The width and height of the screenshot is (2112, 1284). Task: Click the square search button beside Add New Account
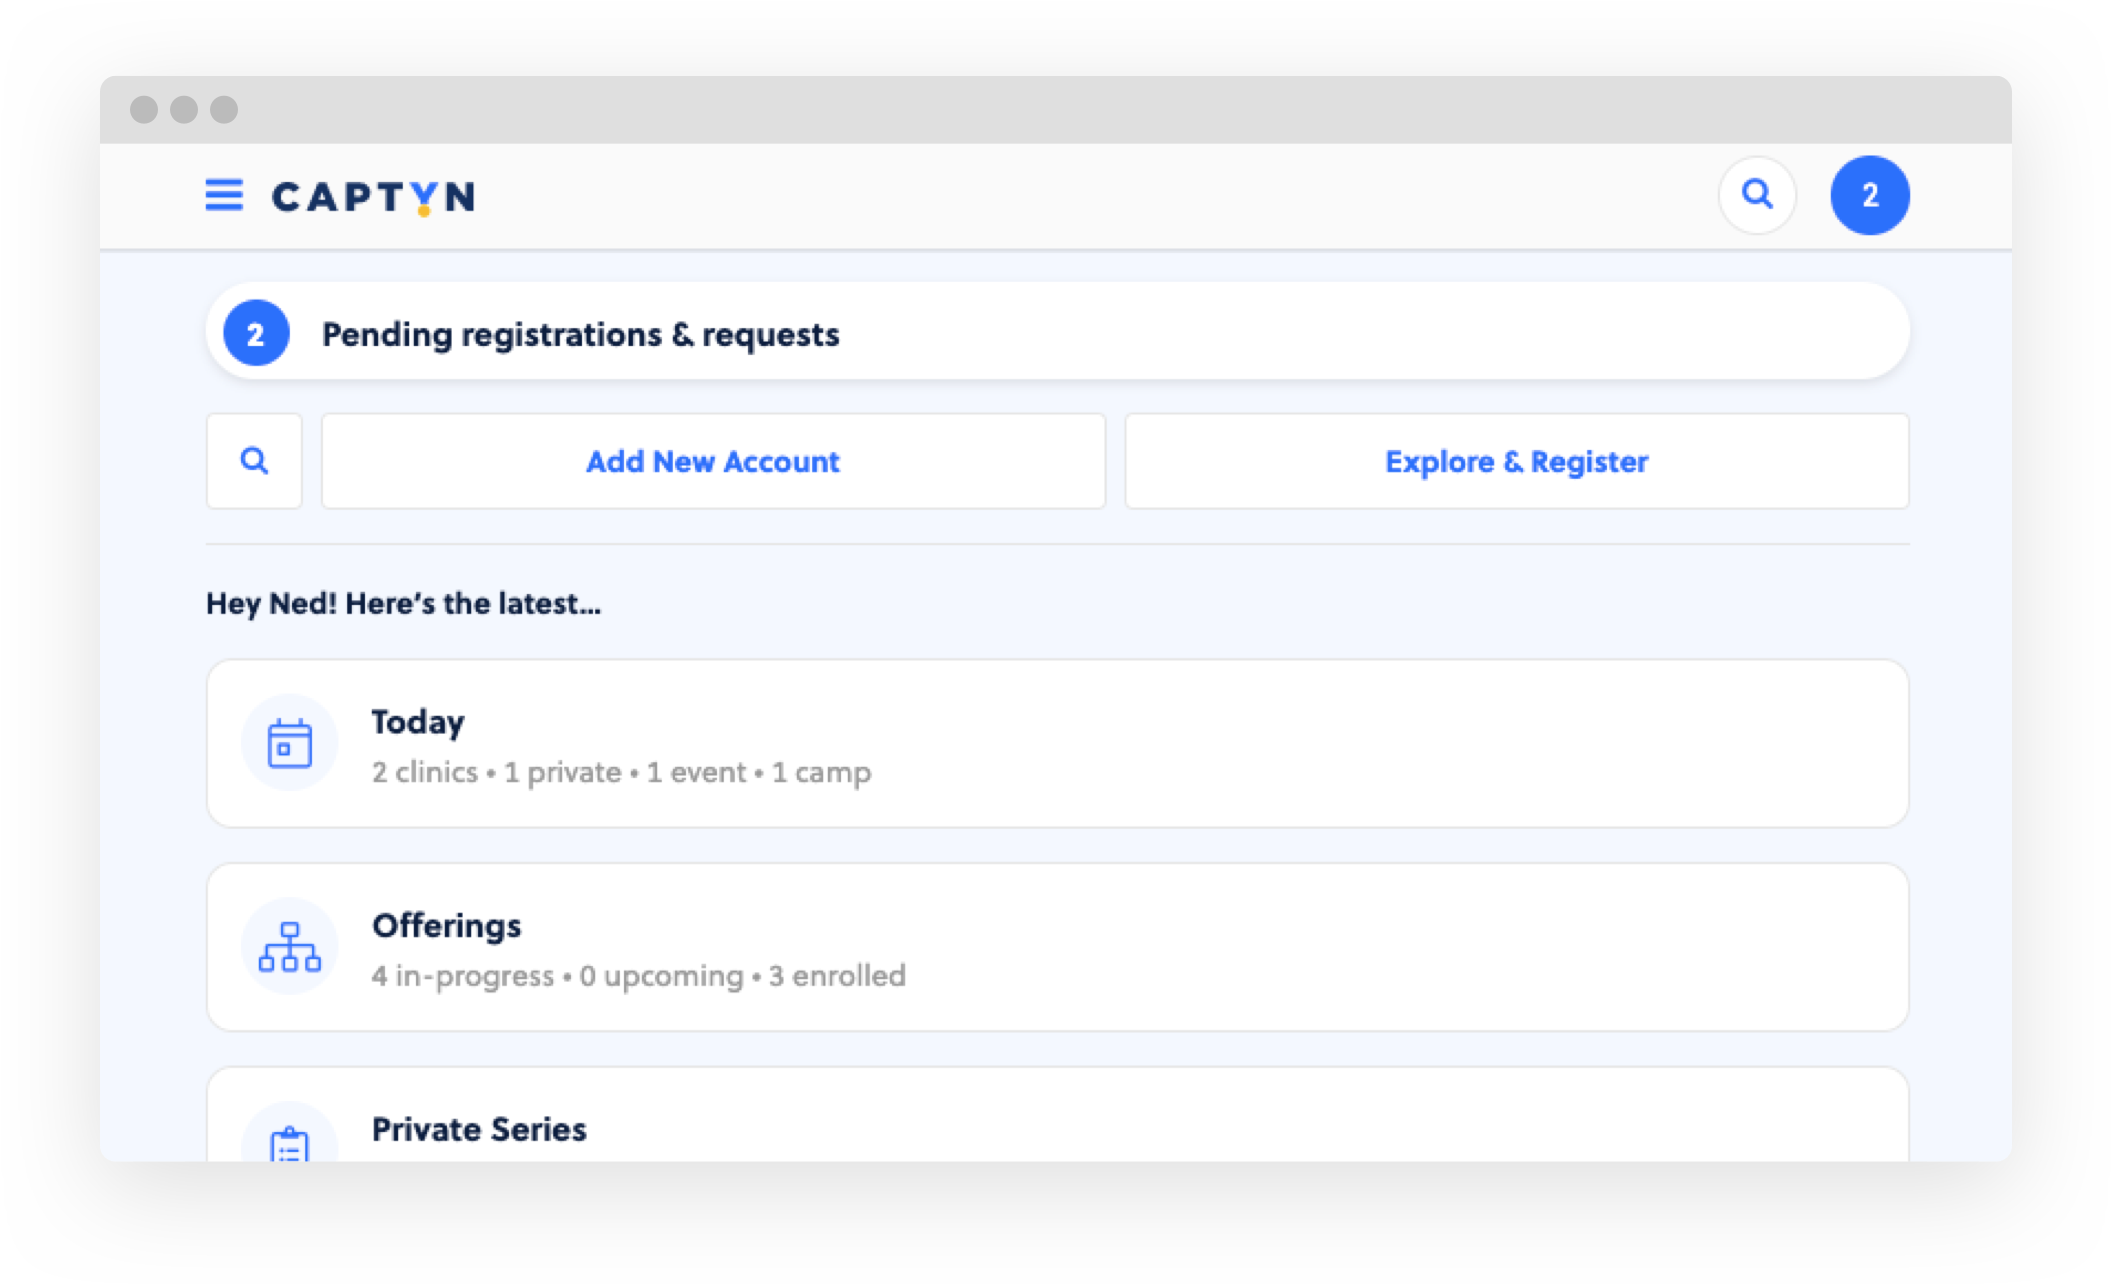(x=254, y=461)
